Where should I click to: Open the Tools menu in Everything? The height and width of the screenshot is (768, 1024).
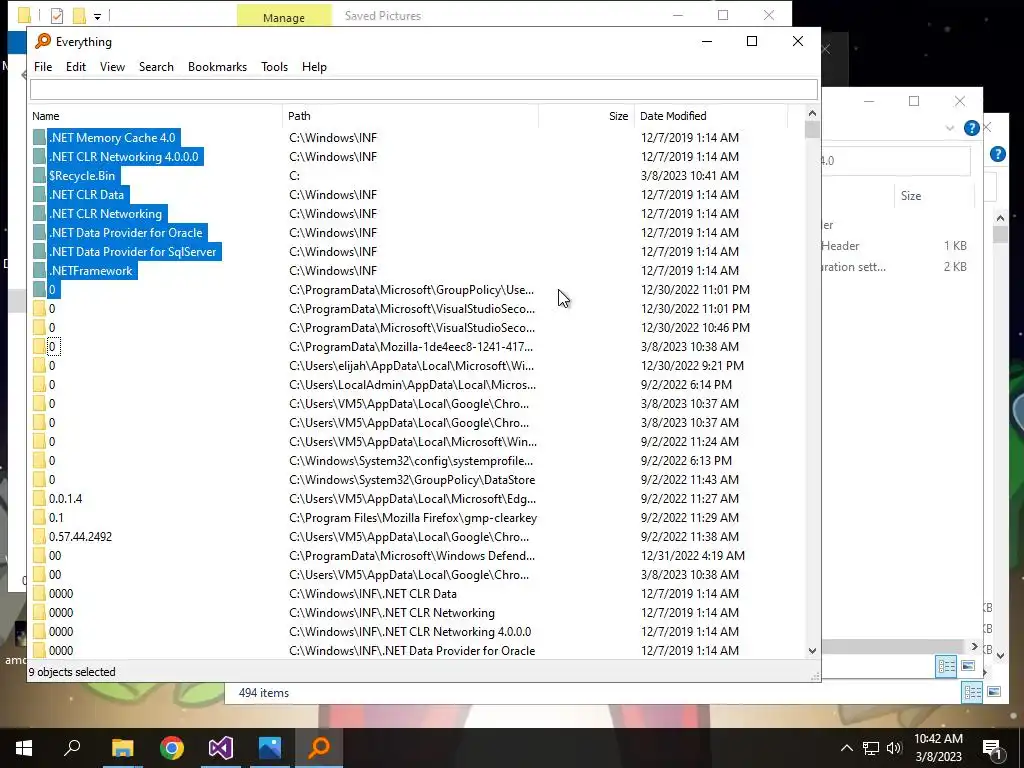tap(274, 67)
